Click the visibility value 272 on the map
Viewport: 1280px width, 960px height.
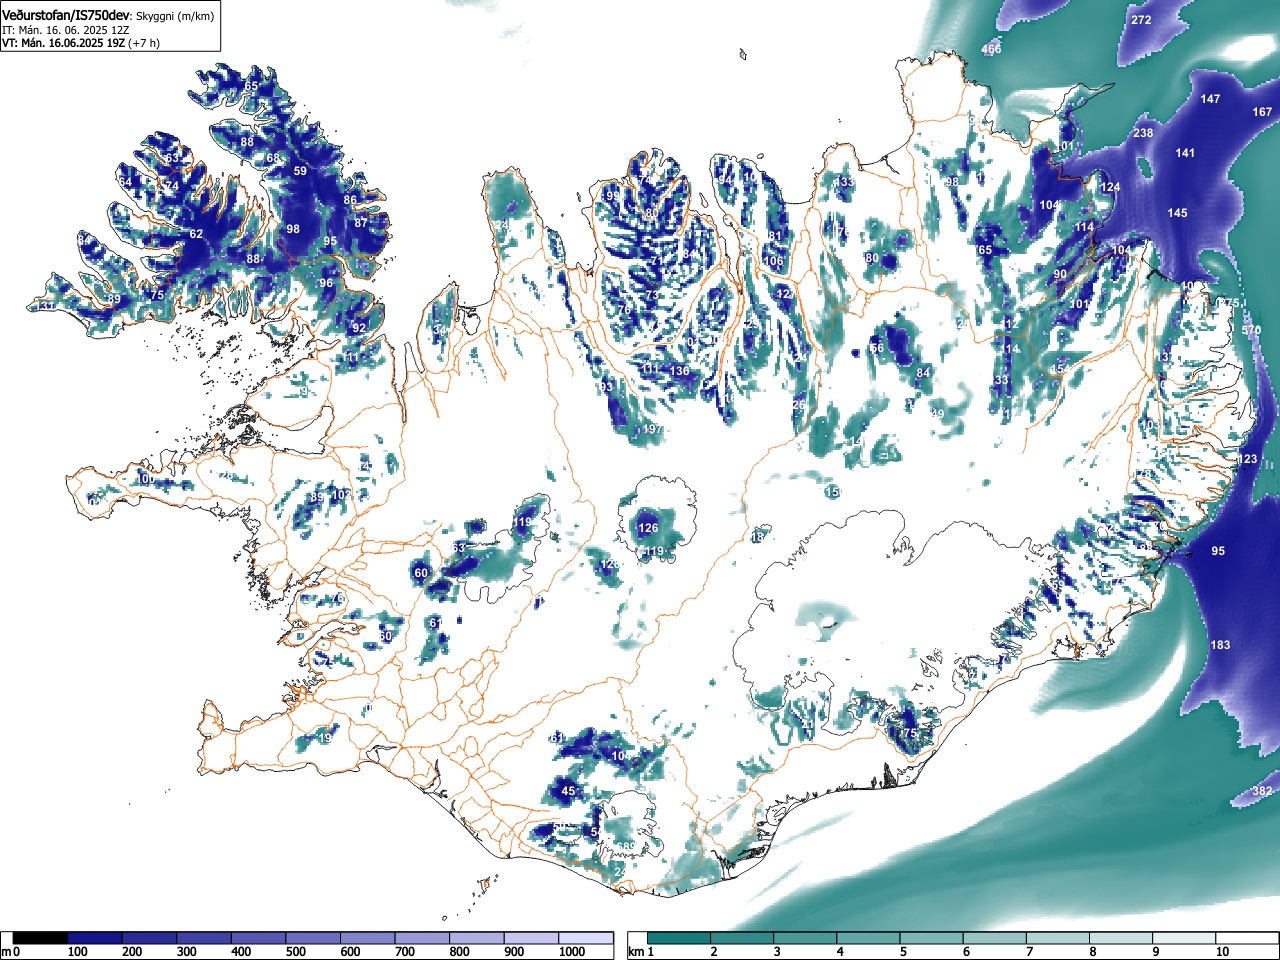pyautogui.click(x=1141, y=20)
